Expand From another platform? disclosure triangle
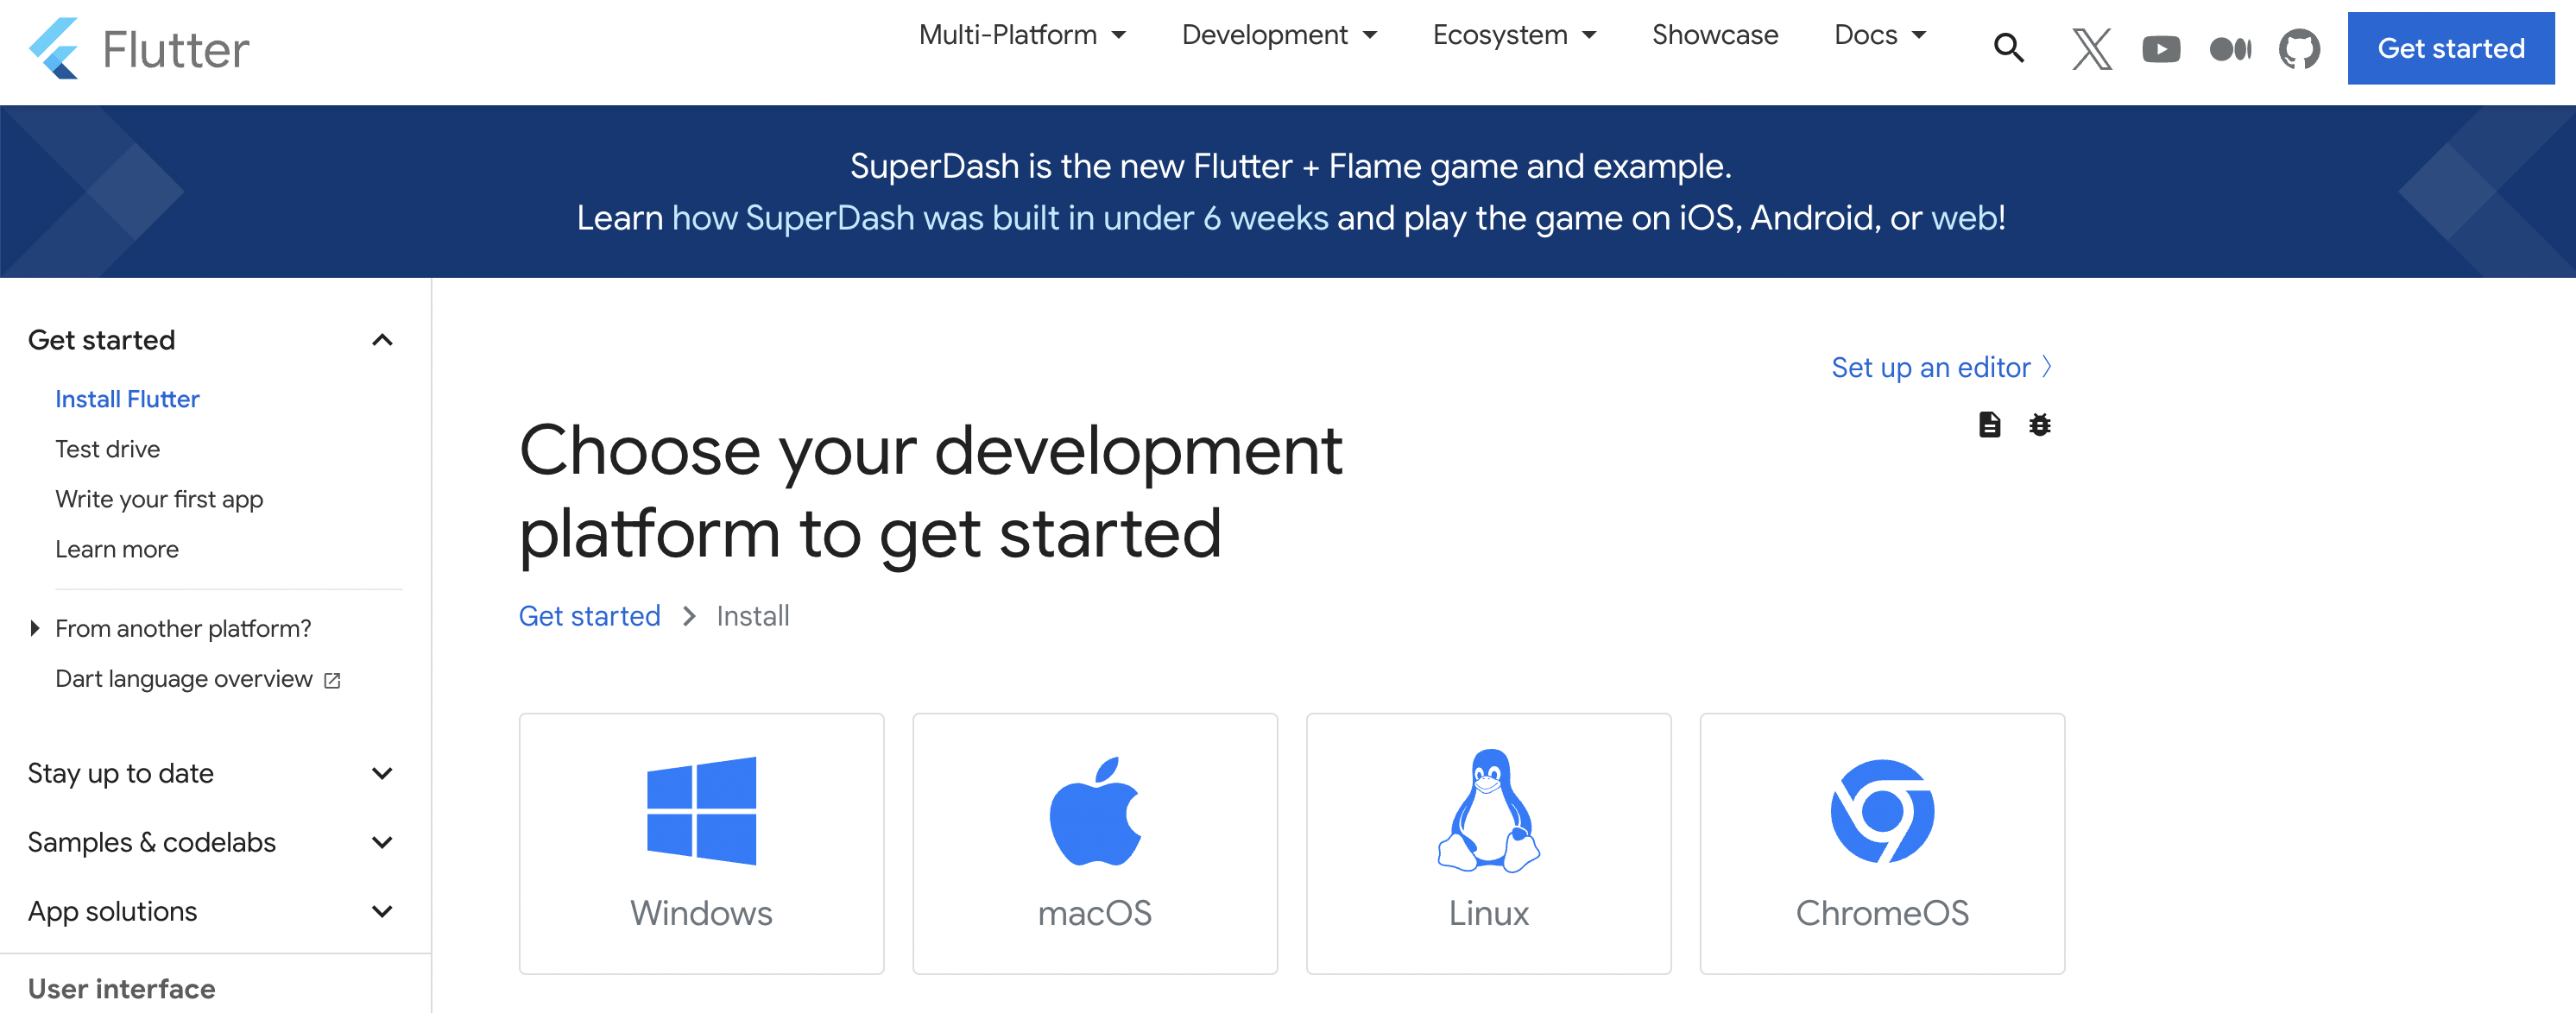 pyautogui.click(x=35, y=628)
